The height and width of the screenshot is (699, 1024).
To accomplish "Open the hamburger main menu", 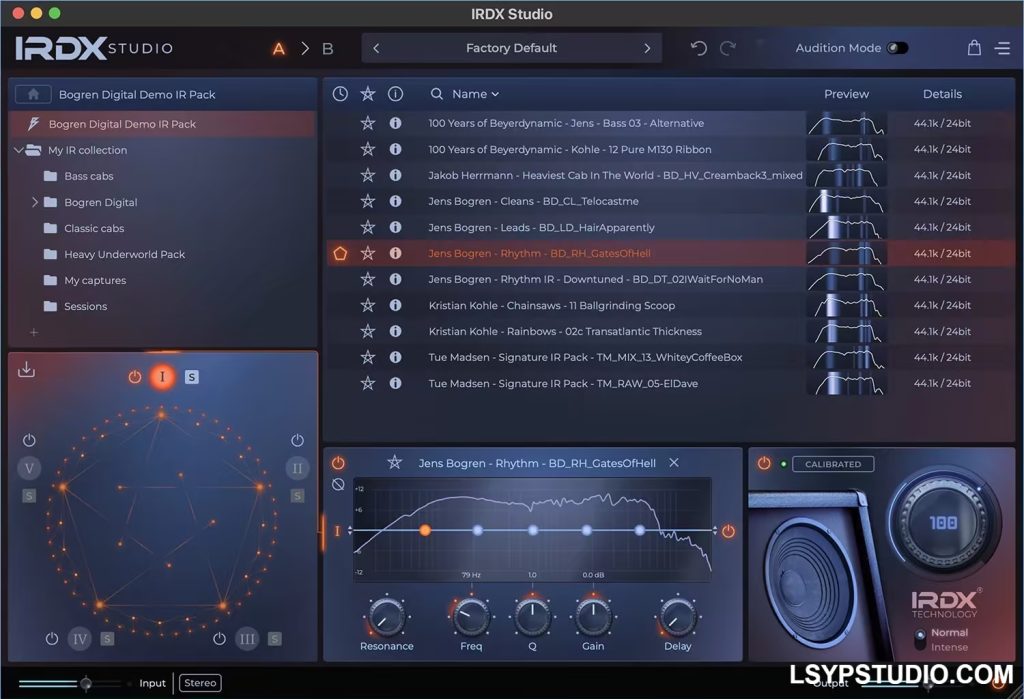I will coord(1002,48).
